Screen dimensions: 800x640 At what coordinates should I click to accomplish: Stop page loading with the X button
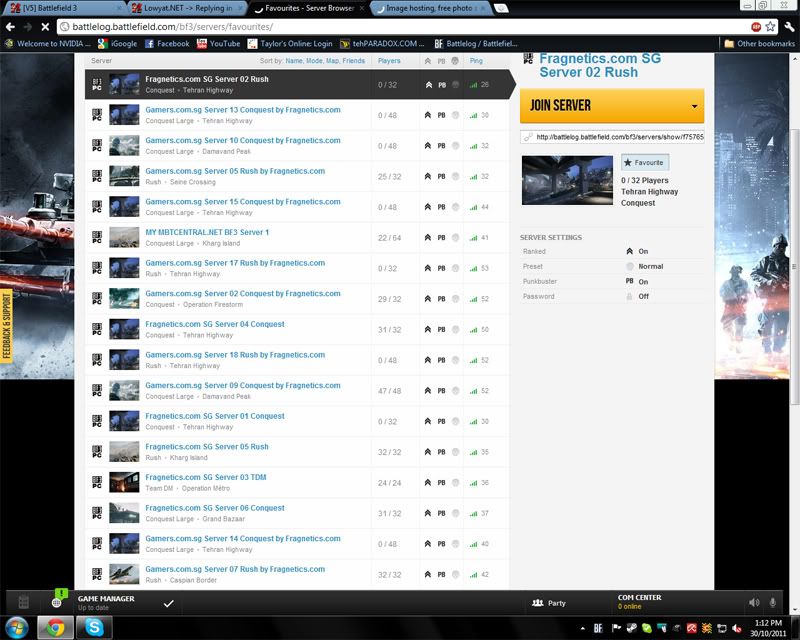pyautogui.click(x=45, y=27)
